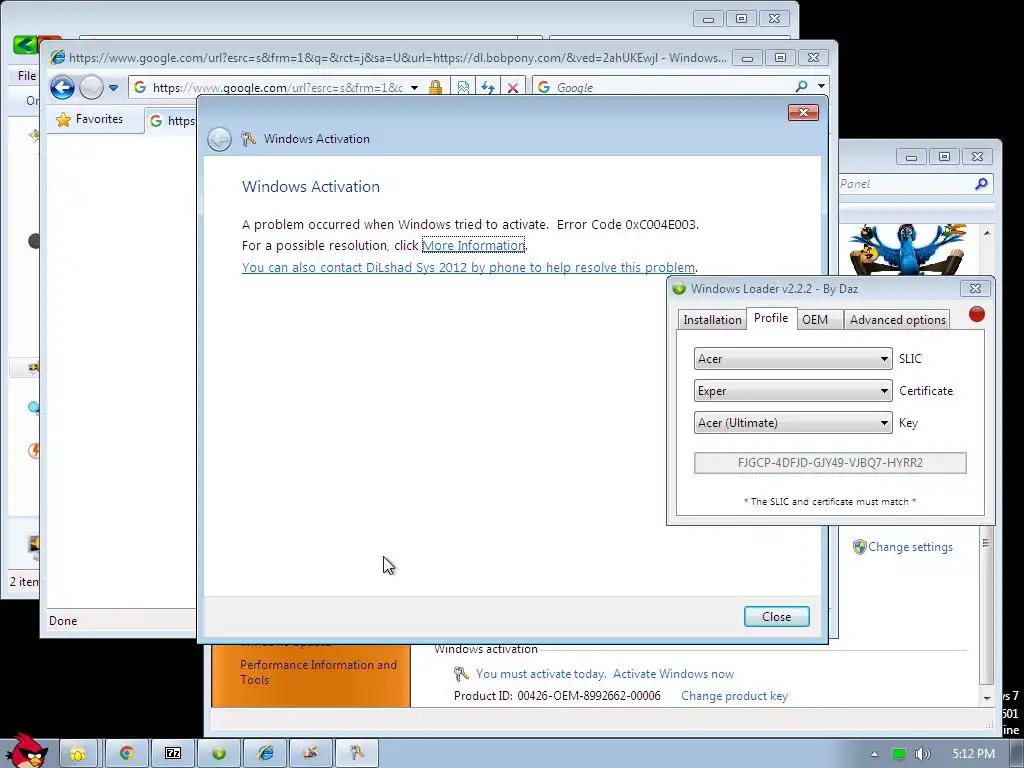The image size is (1024, 768).
Task: Click the Rio birds picture in Control Panel
Action: pos(908,249)
